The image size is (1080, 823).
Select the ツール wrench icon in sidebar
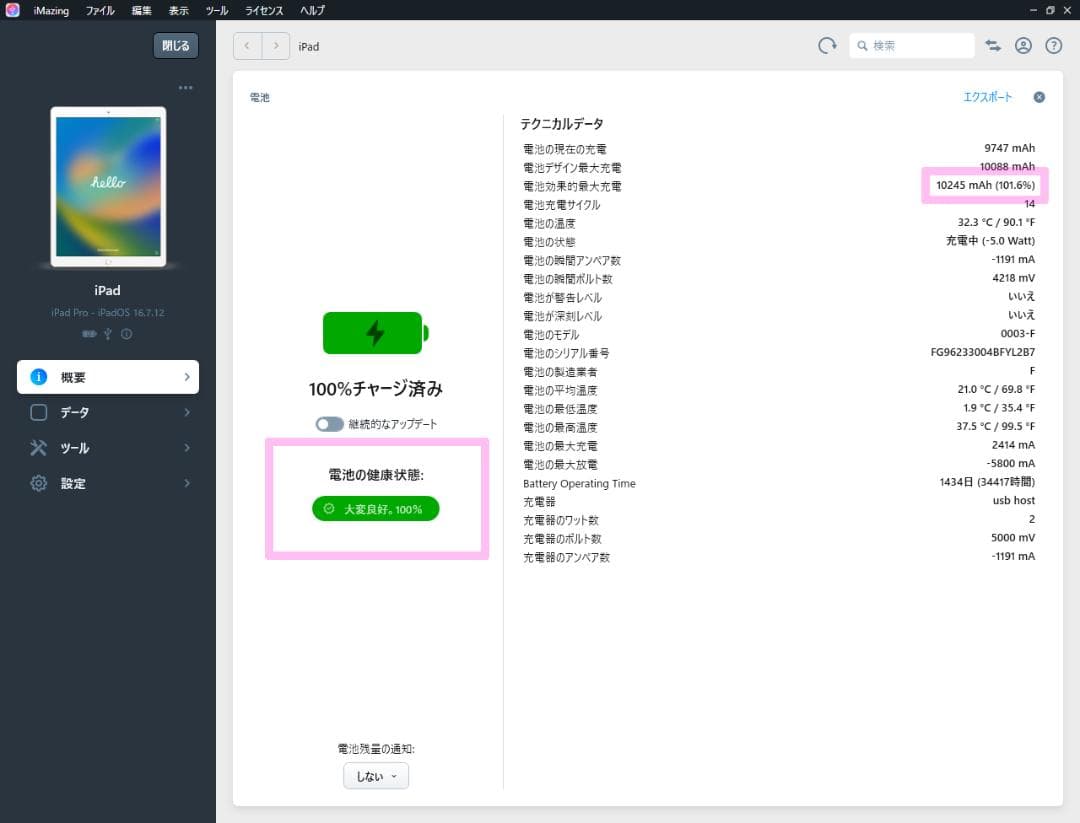pyautogui.click(x=38, y=448)
